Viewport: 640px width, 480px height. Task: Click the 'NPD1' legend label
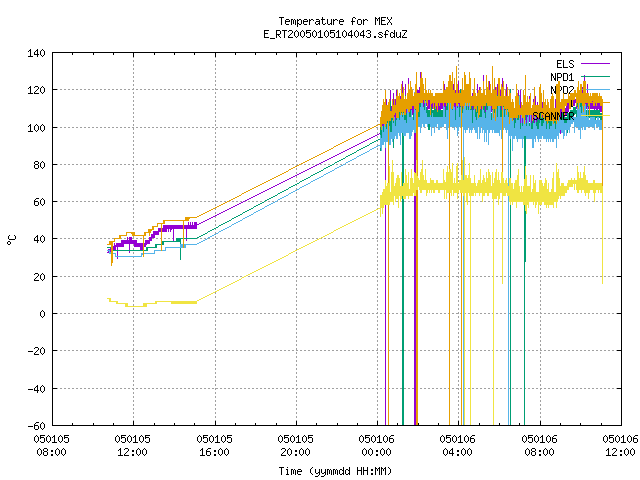pos(562,77)
